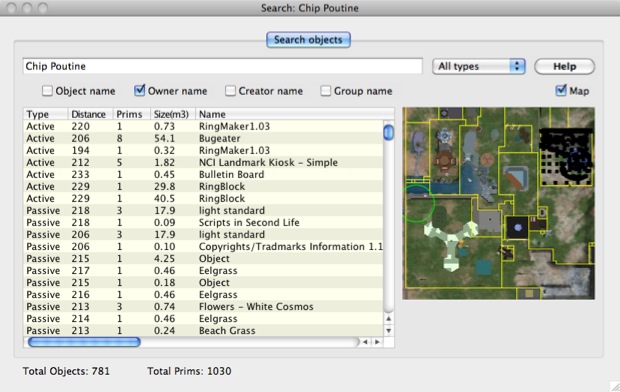This screenshot has width=620, height=392.
Task: Select the light standard row at distance 218
Action: [x=203, y=210]
